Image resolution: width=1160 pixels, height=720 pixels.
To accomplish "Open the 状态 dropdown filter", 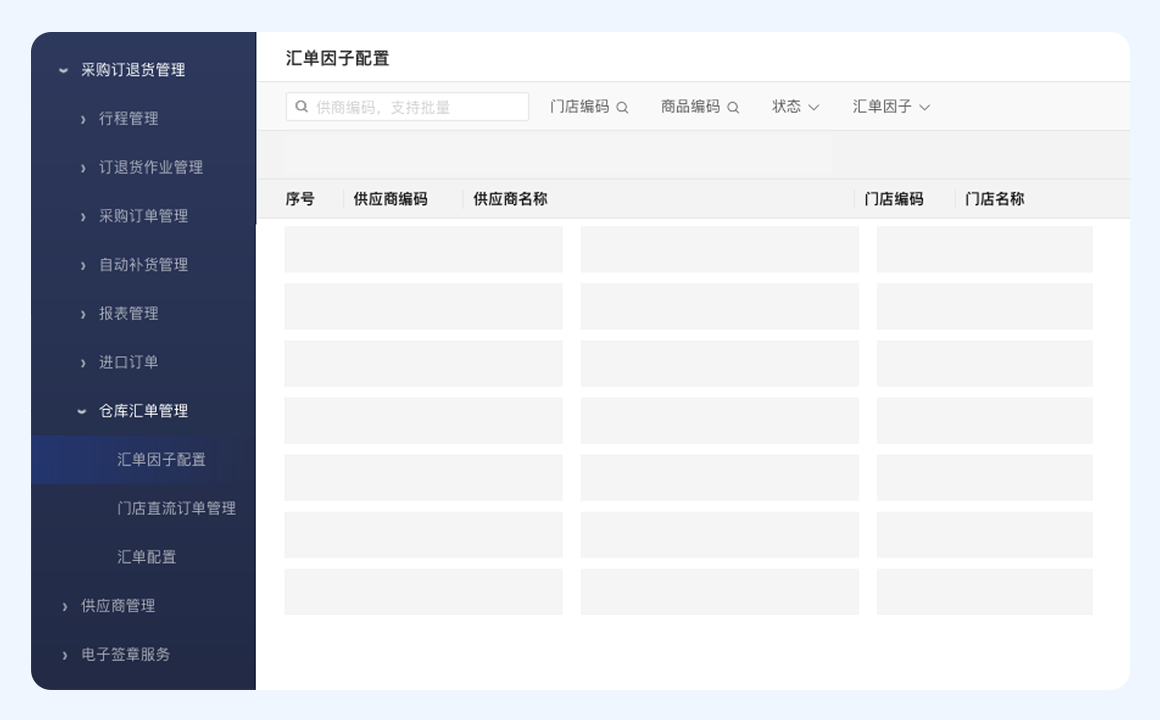I will [x=795, y=107].
